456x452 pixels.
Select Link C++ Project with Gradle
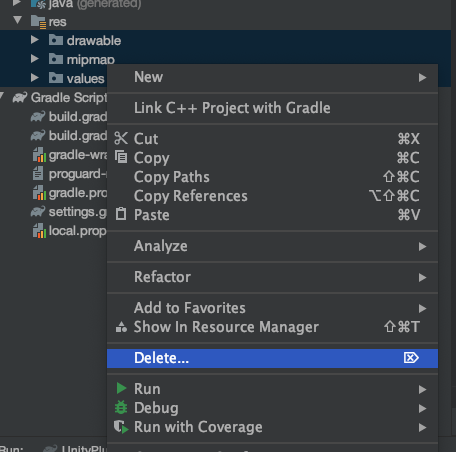pyautogui.click(x=272, y=108)
